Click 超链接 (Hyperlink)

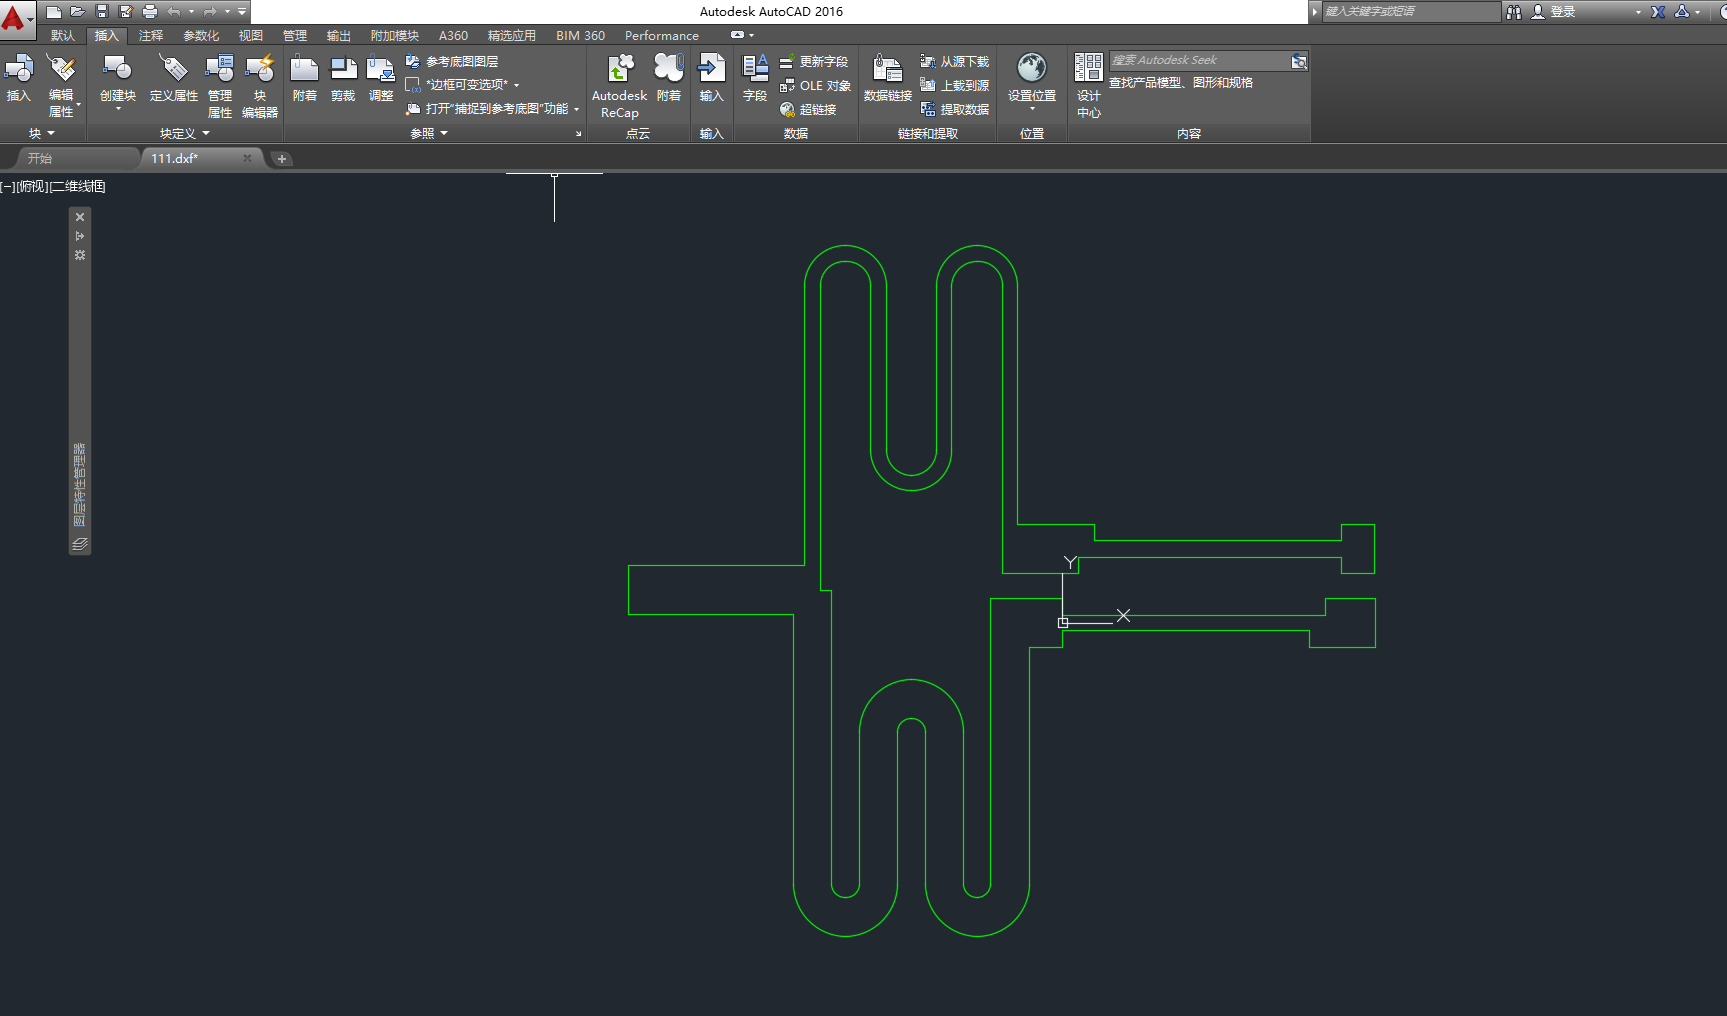coord(808,110)
